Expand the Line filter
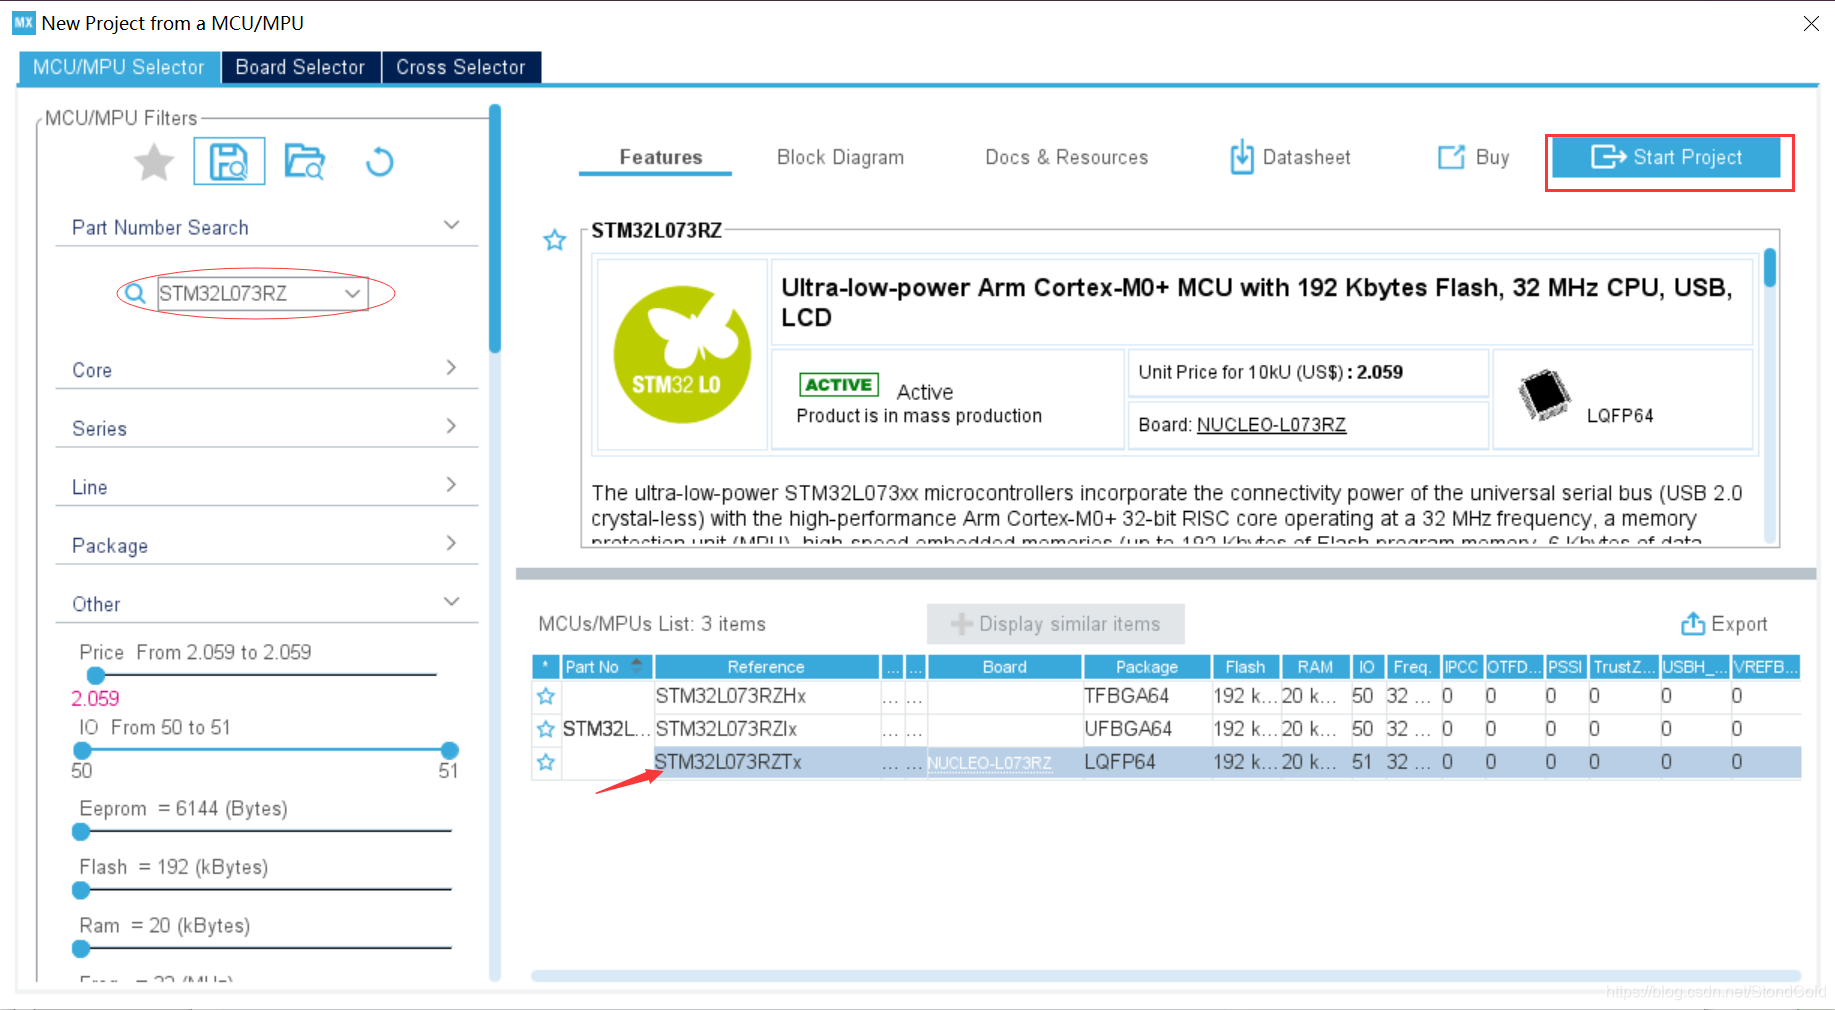Screen dimensions: 1835x1010 [x=452, y=485]
